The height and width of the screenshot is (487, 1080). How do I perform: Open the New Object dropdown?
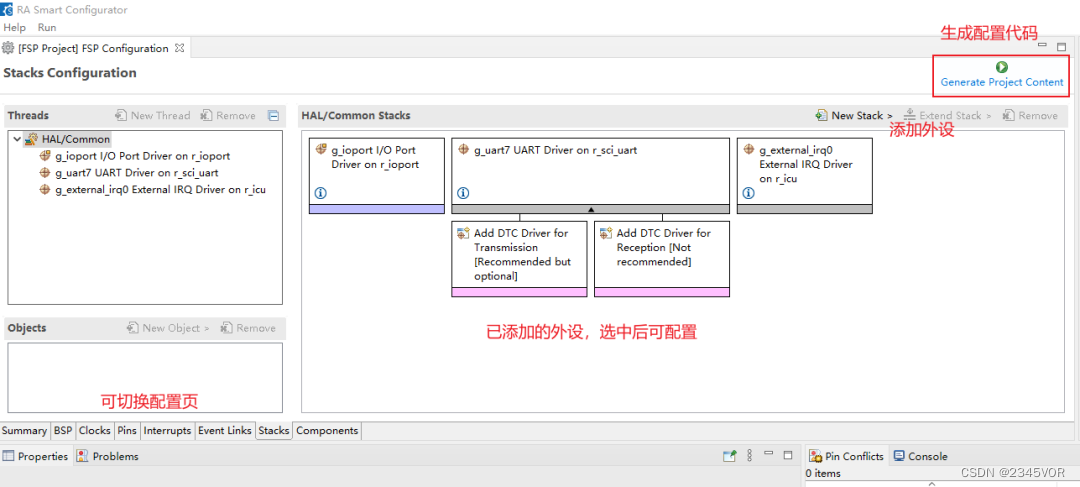point(168,328)
